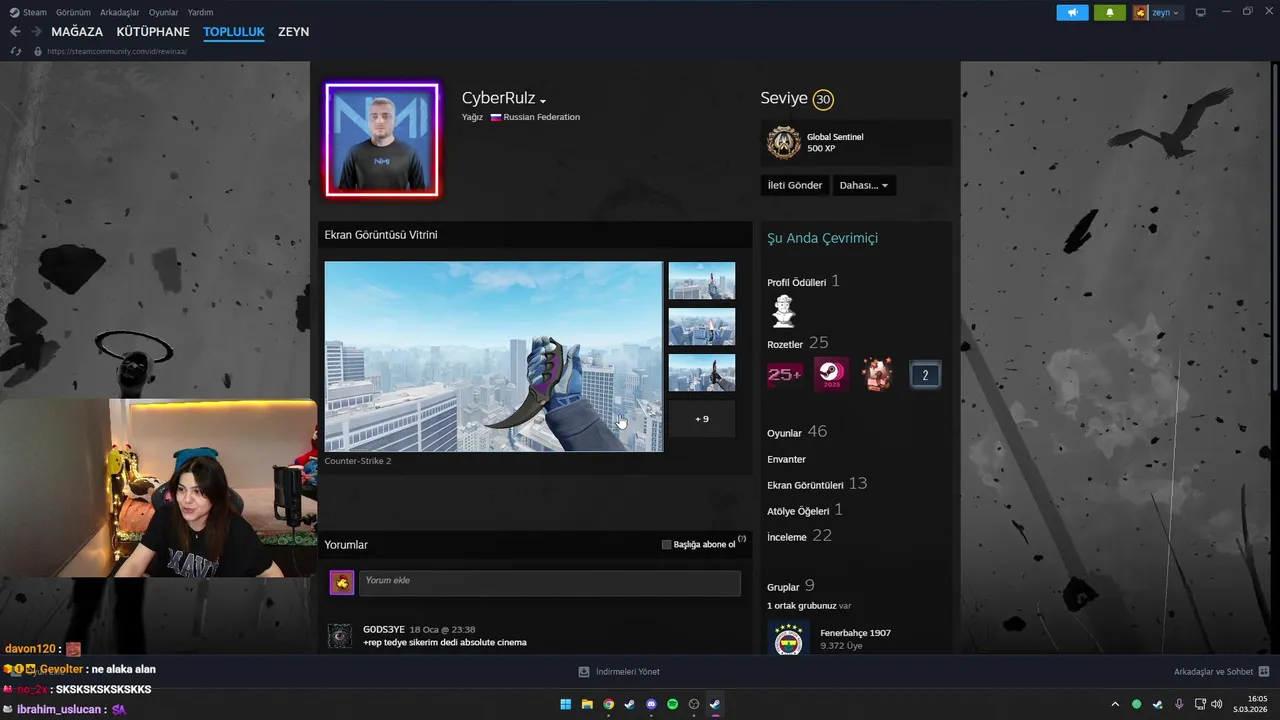Image resolution: width=1280 pixels, height=720 pixels.
Task: Open 'İnceleme' reviews link
Action: click(x=786, y=537)
